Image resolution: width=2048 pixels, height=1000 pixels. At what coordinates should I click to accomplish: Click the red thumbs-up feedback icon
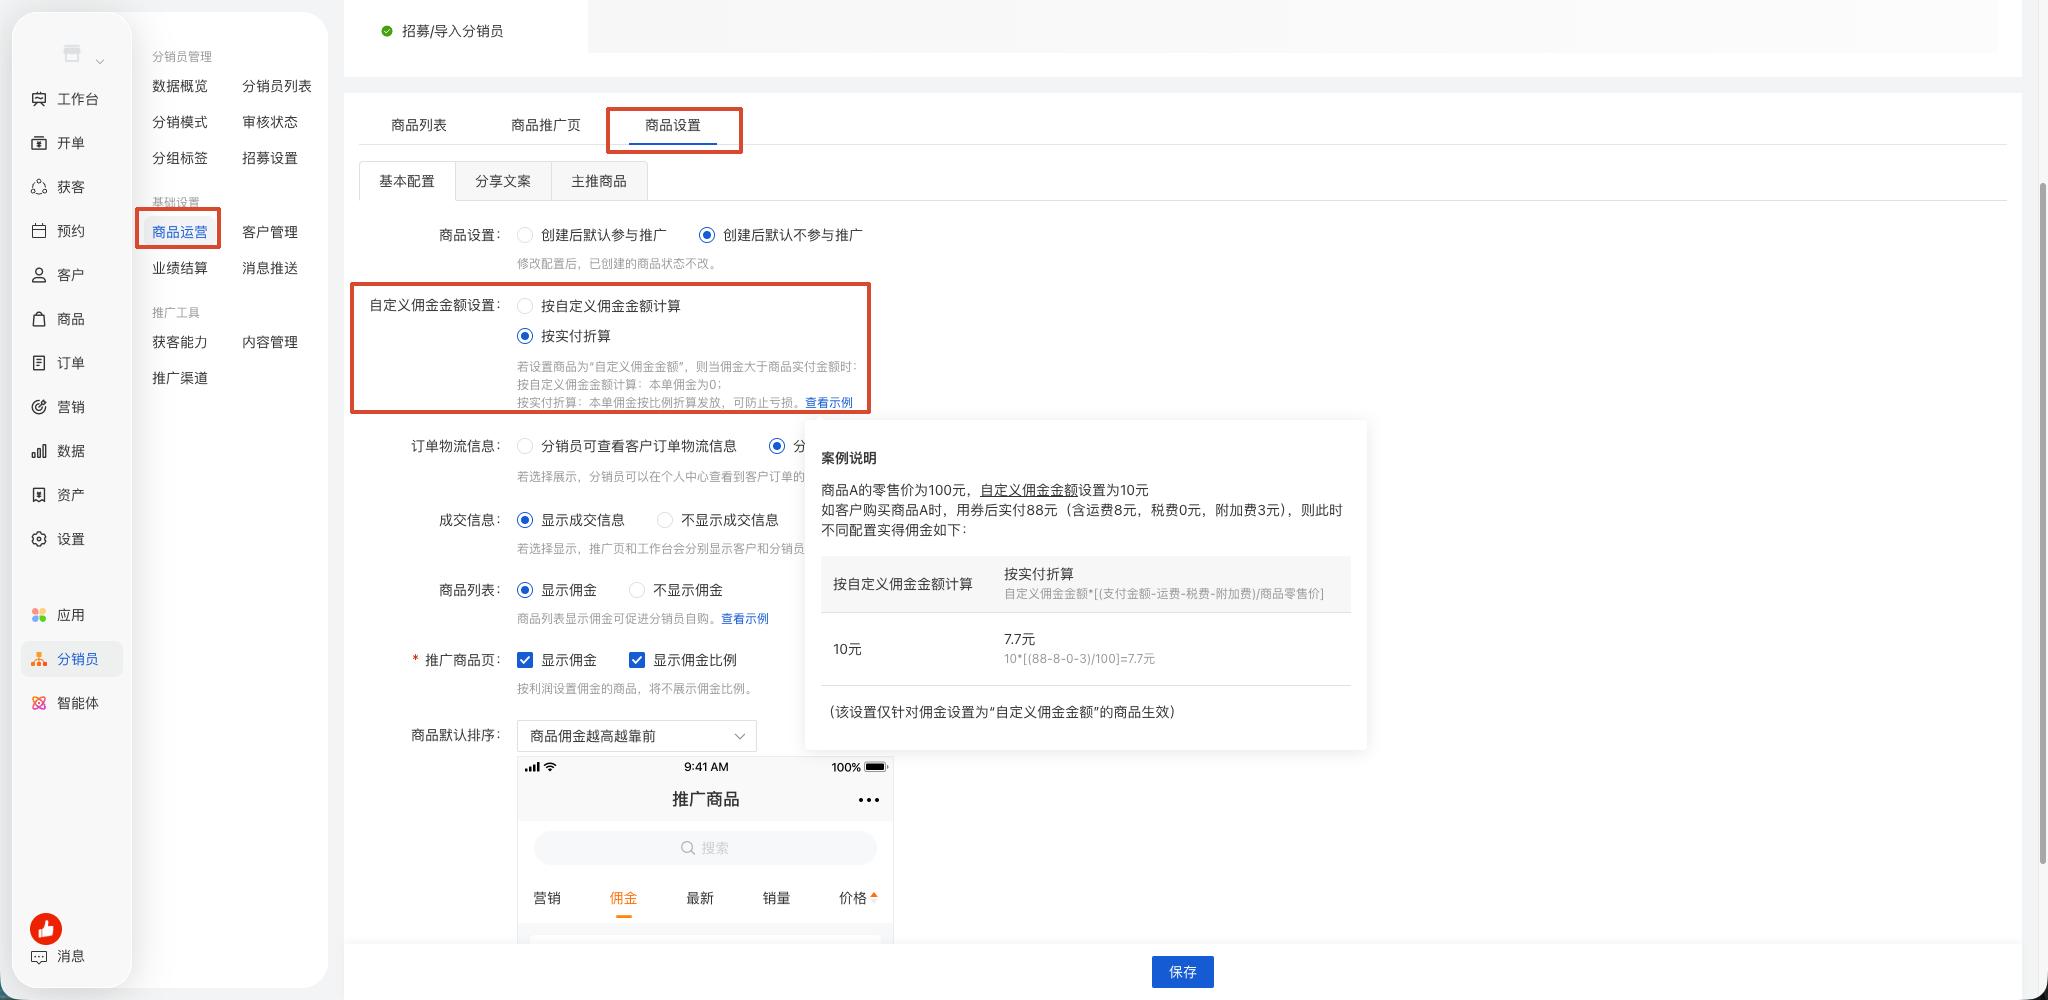coord(46,929)
